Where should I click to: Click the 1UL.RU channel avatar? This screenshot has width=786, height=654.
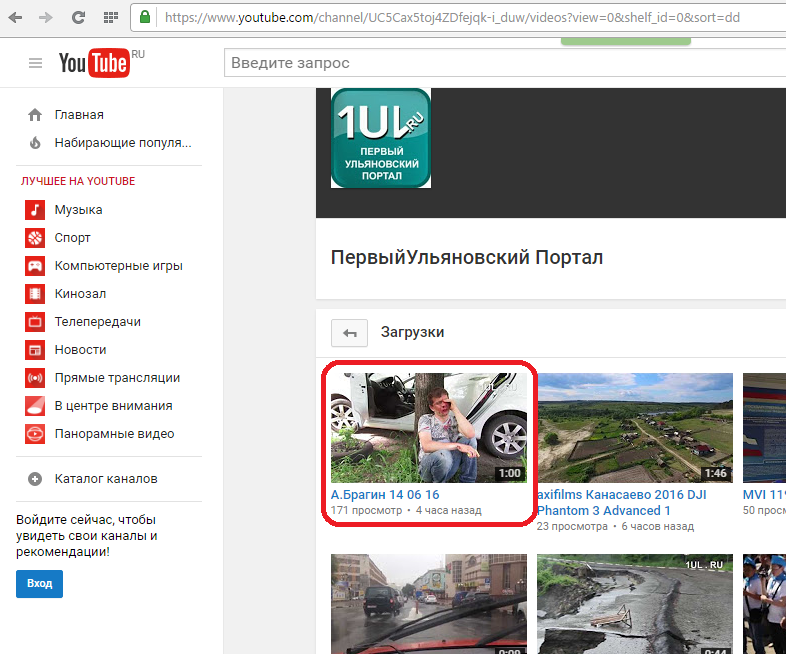tap(381, 138)
